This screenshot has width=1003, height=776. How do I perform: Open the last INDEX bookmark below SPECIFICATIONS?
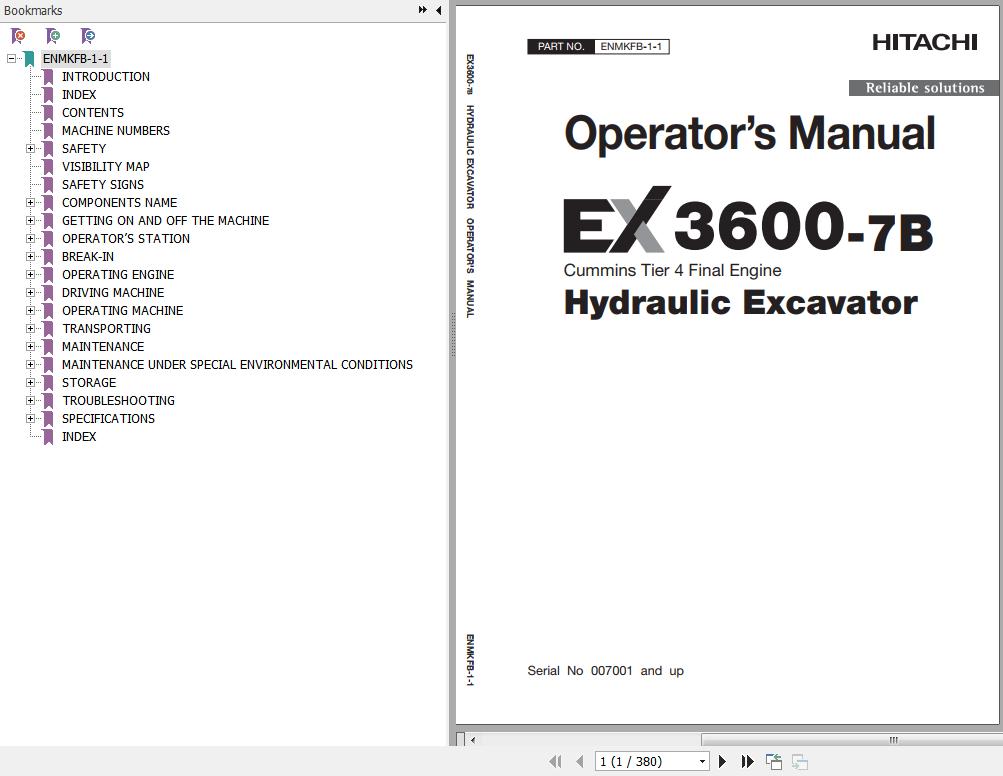click(79, 436)
